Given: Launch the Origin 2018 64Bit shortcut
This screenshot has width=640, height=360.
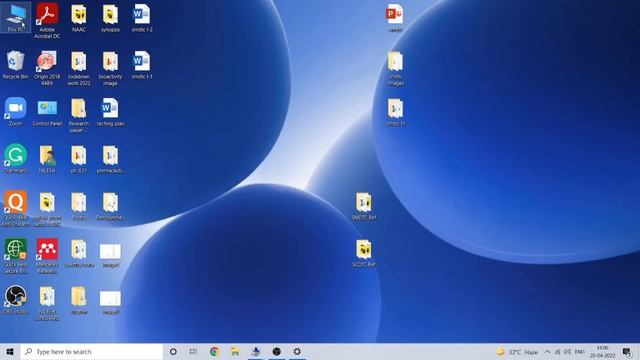Looking at the screenshot, I should click(x=47, y=68).
